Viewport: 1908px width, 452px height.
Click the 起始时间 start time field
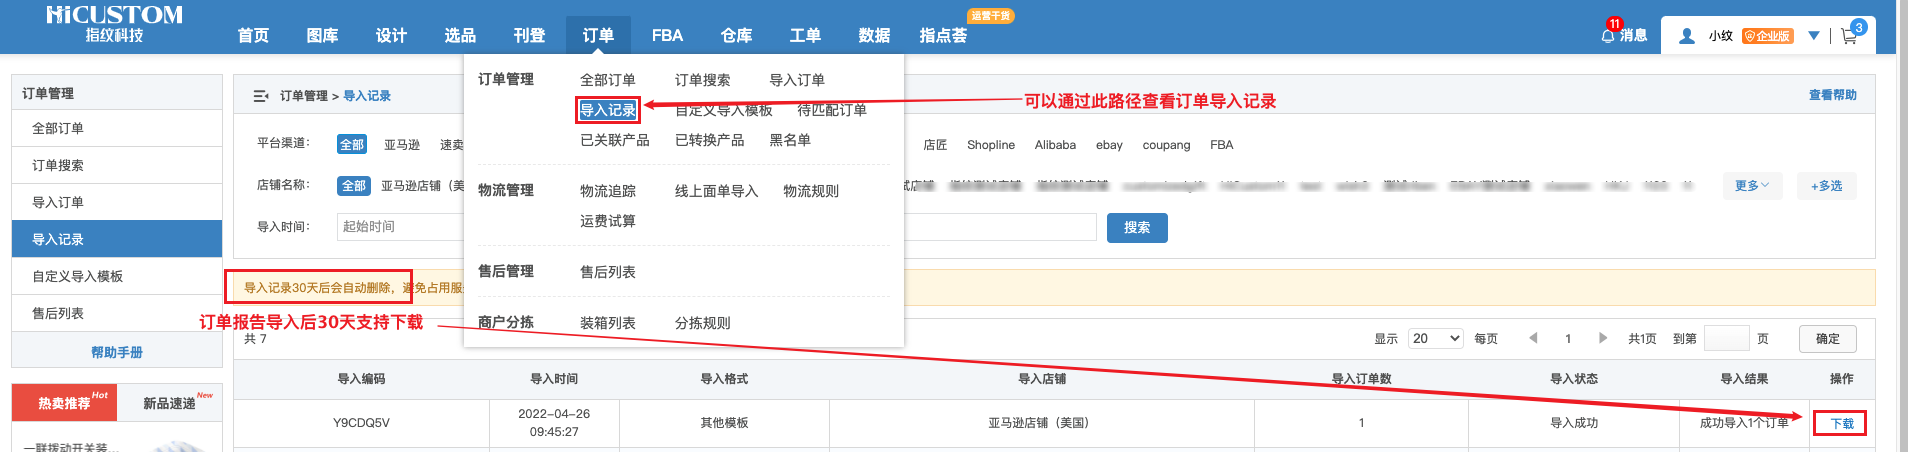(400, 227)
